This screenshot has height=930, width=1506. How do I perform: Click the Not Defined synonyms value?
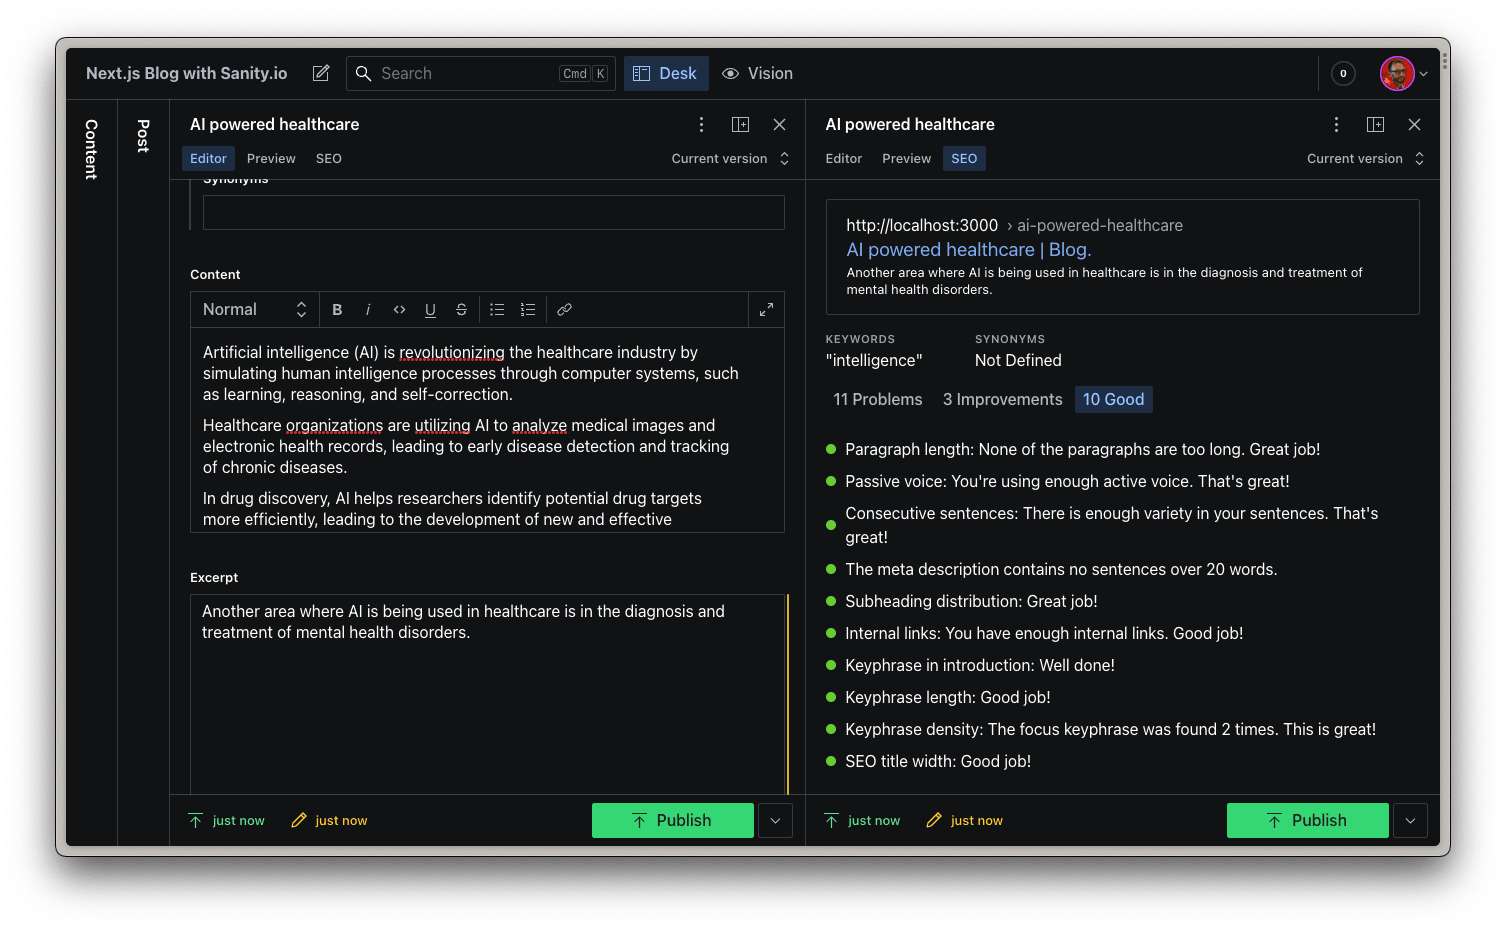[1018, 360]
